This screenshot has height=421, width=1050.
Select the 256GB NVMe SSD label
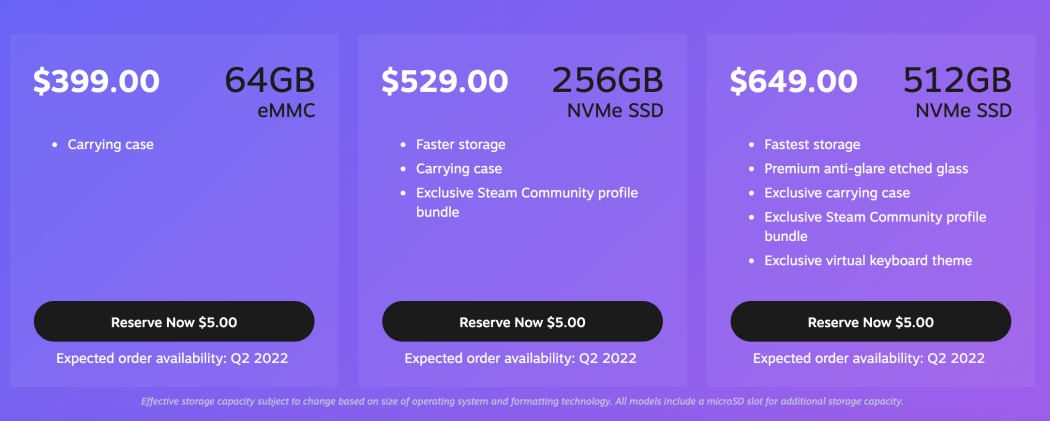607,91
